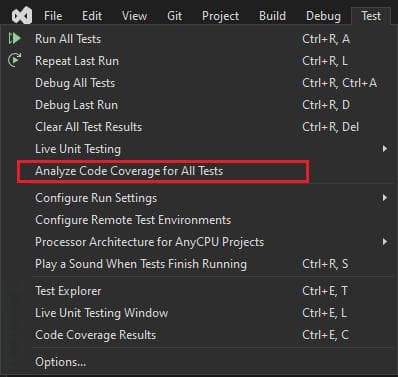398x377 pixels.
Task: Open the Edit menu
Action: click(x=92, y=16)
